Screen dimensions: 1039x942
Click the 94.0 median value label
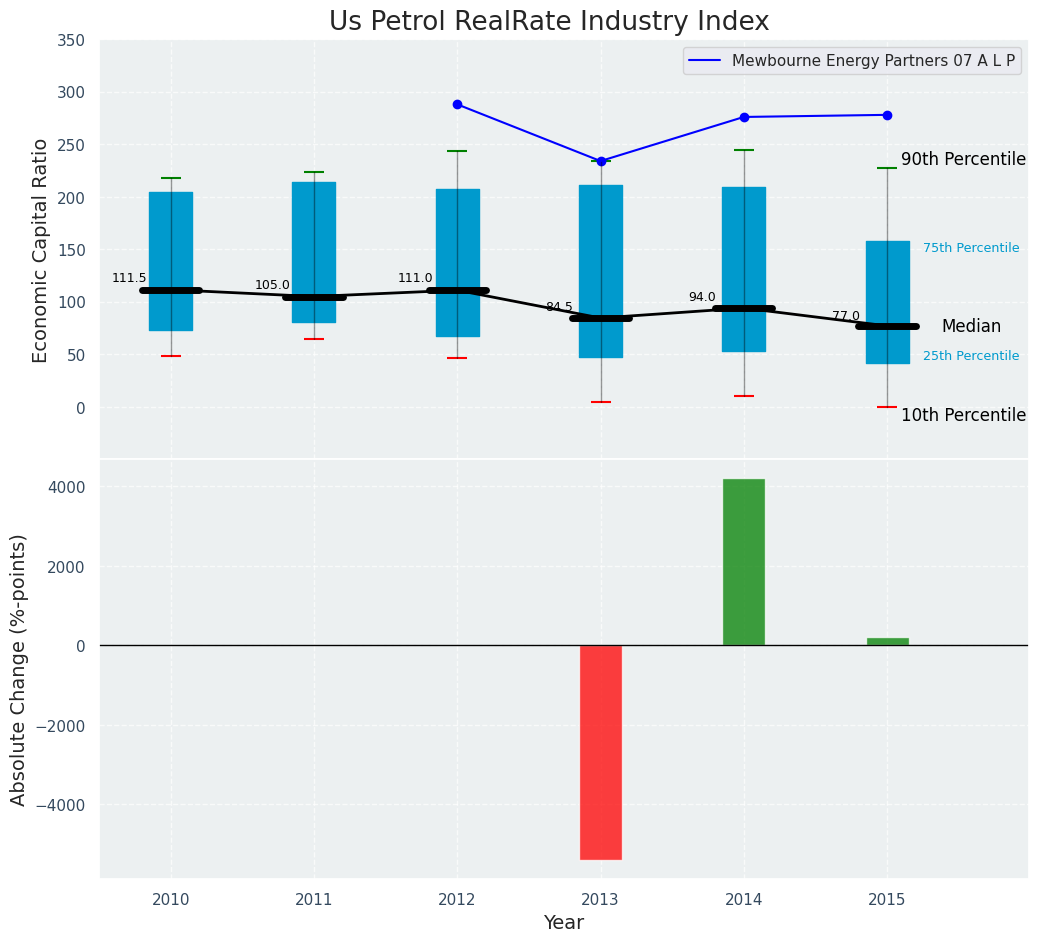click(x=702, y=297)
